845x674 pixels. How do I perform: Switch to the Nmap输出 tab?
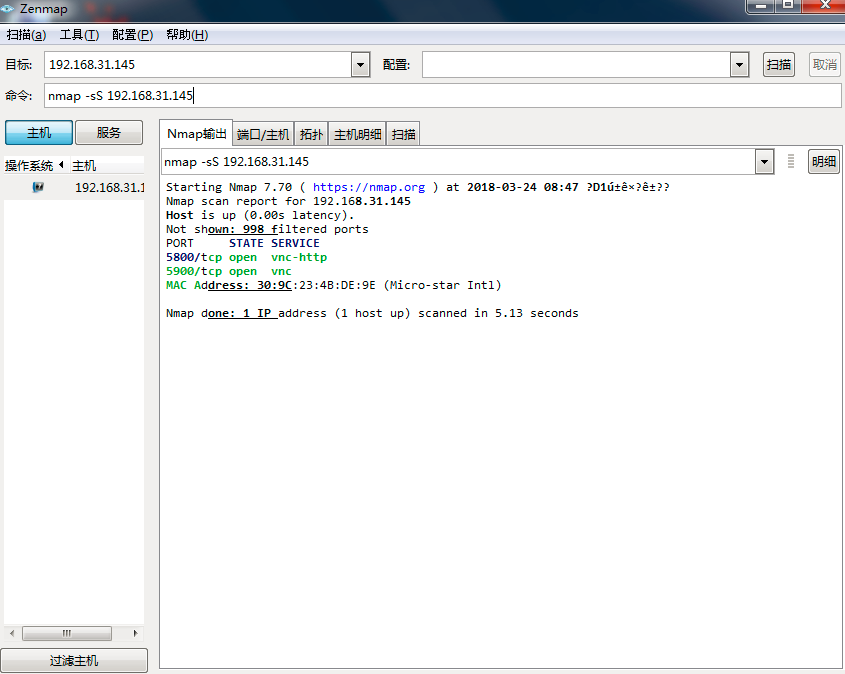196,134
